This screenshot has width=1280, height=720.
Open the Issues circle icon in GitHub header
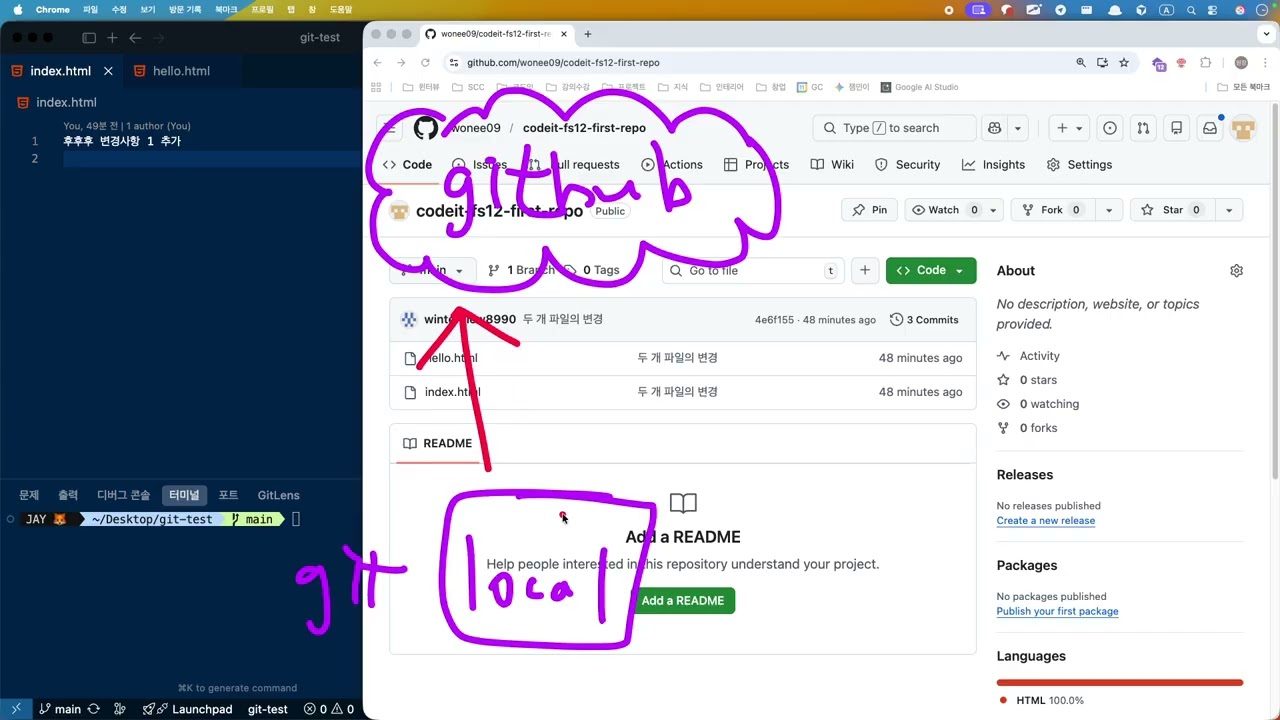(1110, 128)
